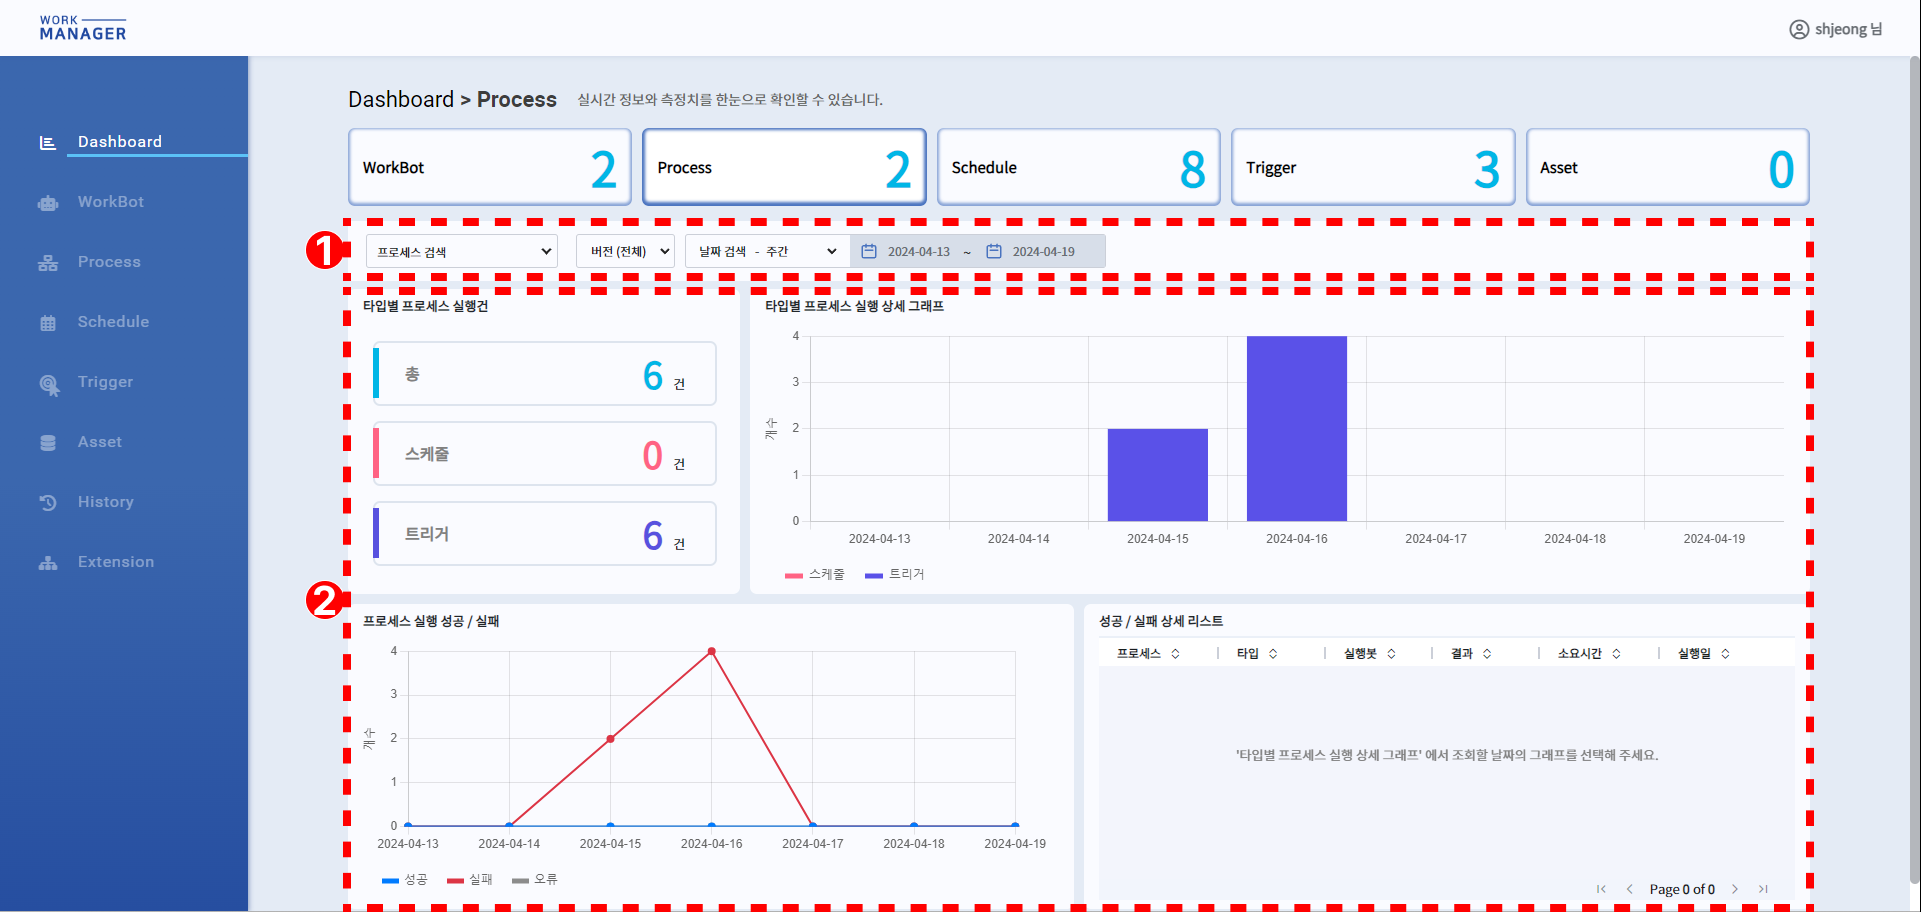This screenshot has width=1921, height=912.
Task: Click the Extension icon in sidebar
Action: [48, 563]
